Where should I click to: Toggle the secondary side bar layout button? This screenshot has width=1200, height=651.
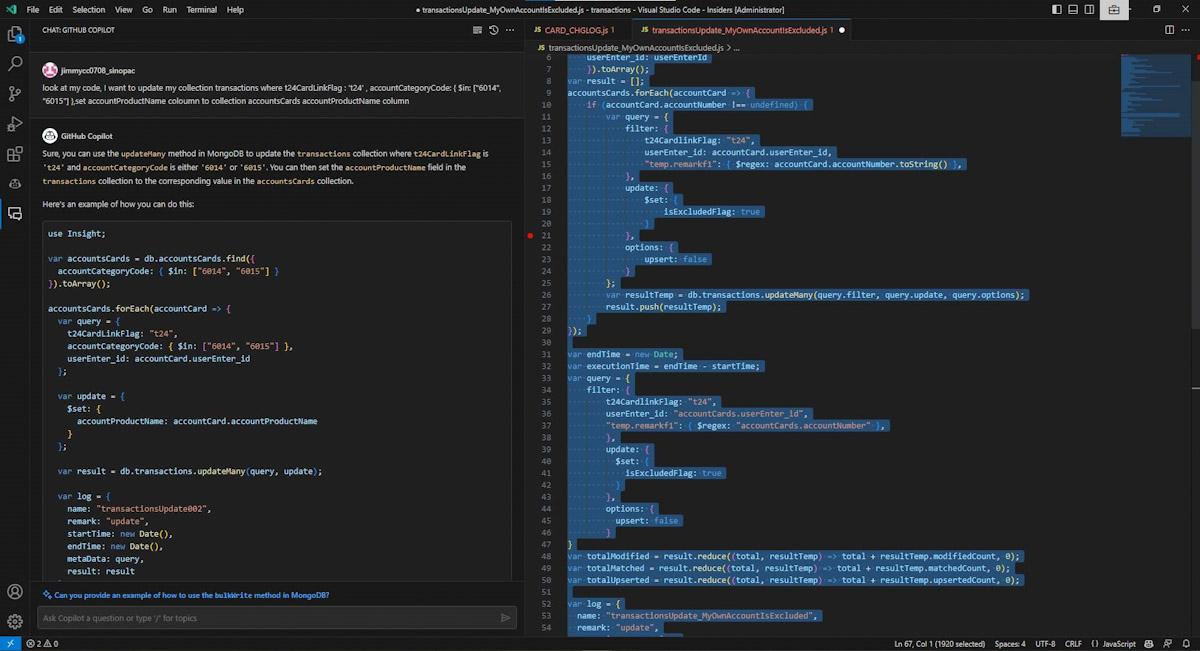(1090, 9)
